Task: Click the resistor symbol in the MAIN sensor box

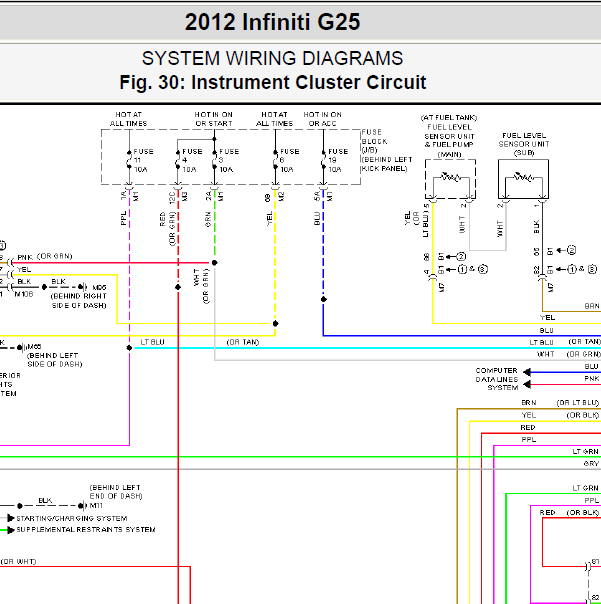Action: click(x=451, y=177)
